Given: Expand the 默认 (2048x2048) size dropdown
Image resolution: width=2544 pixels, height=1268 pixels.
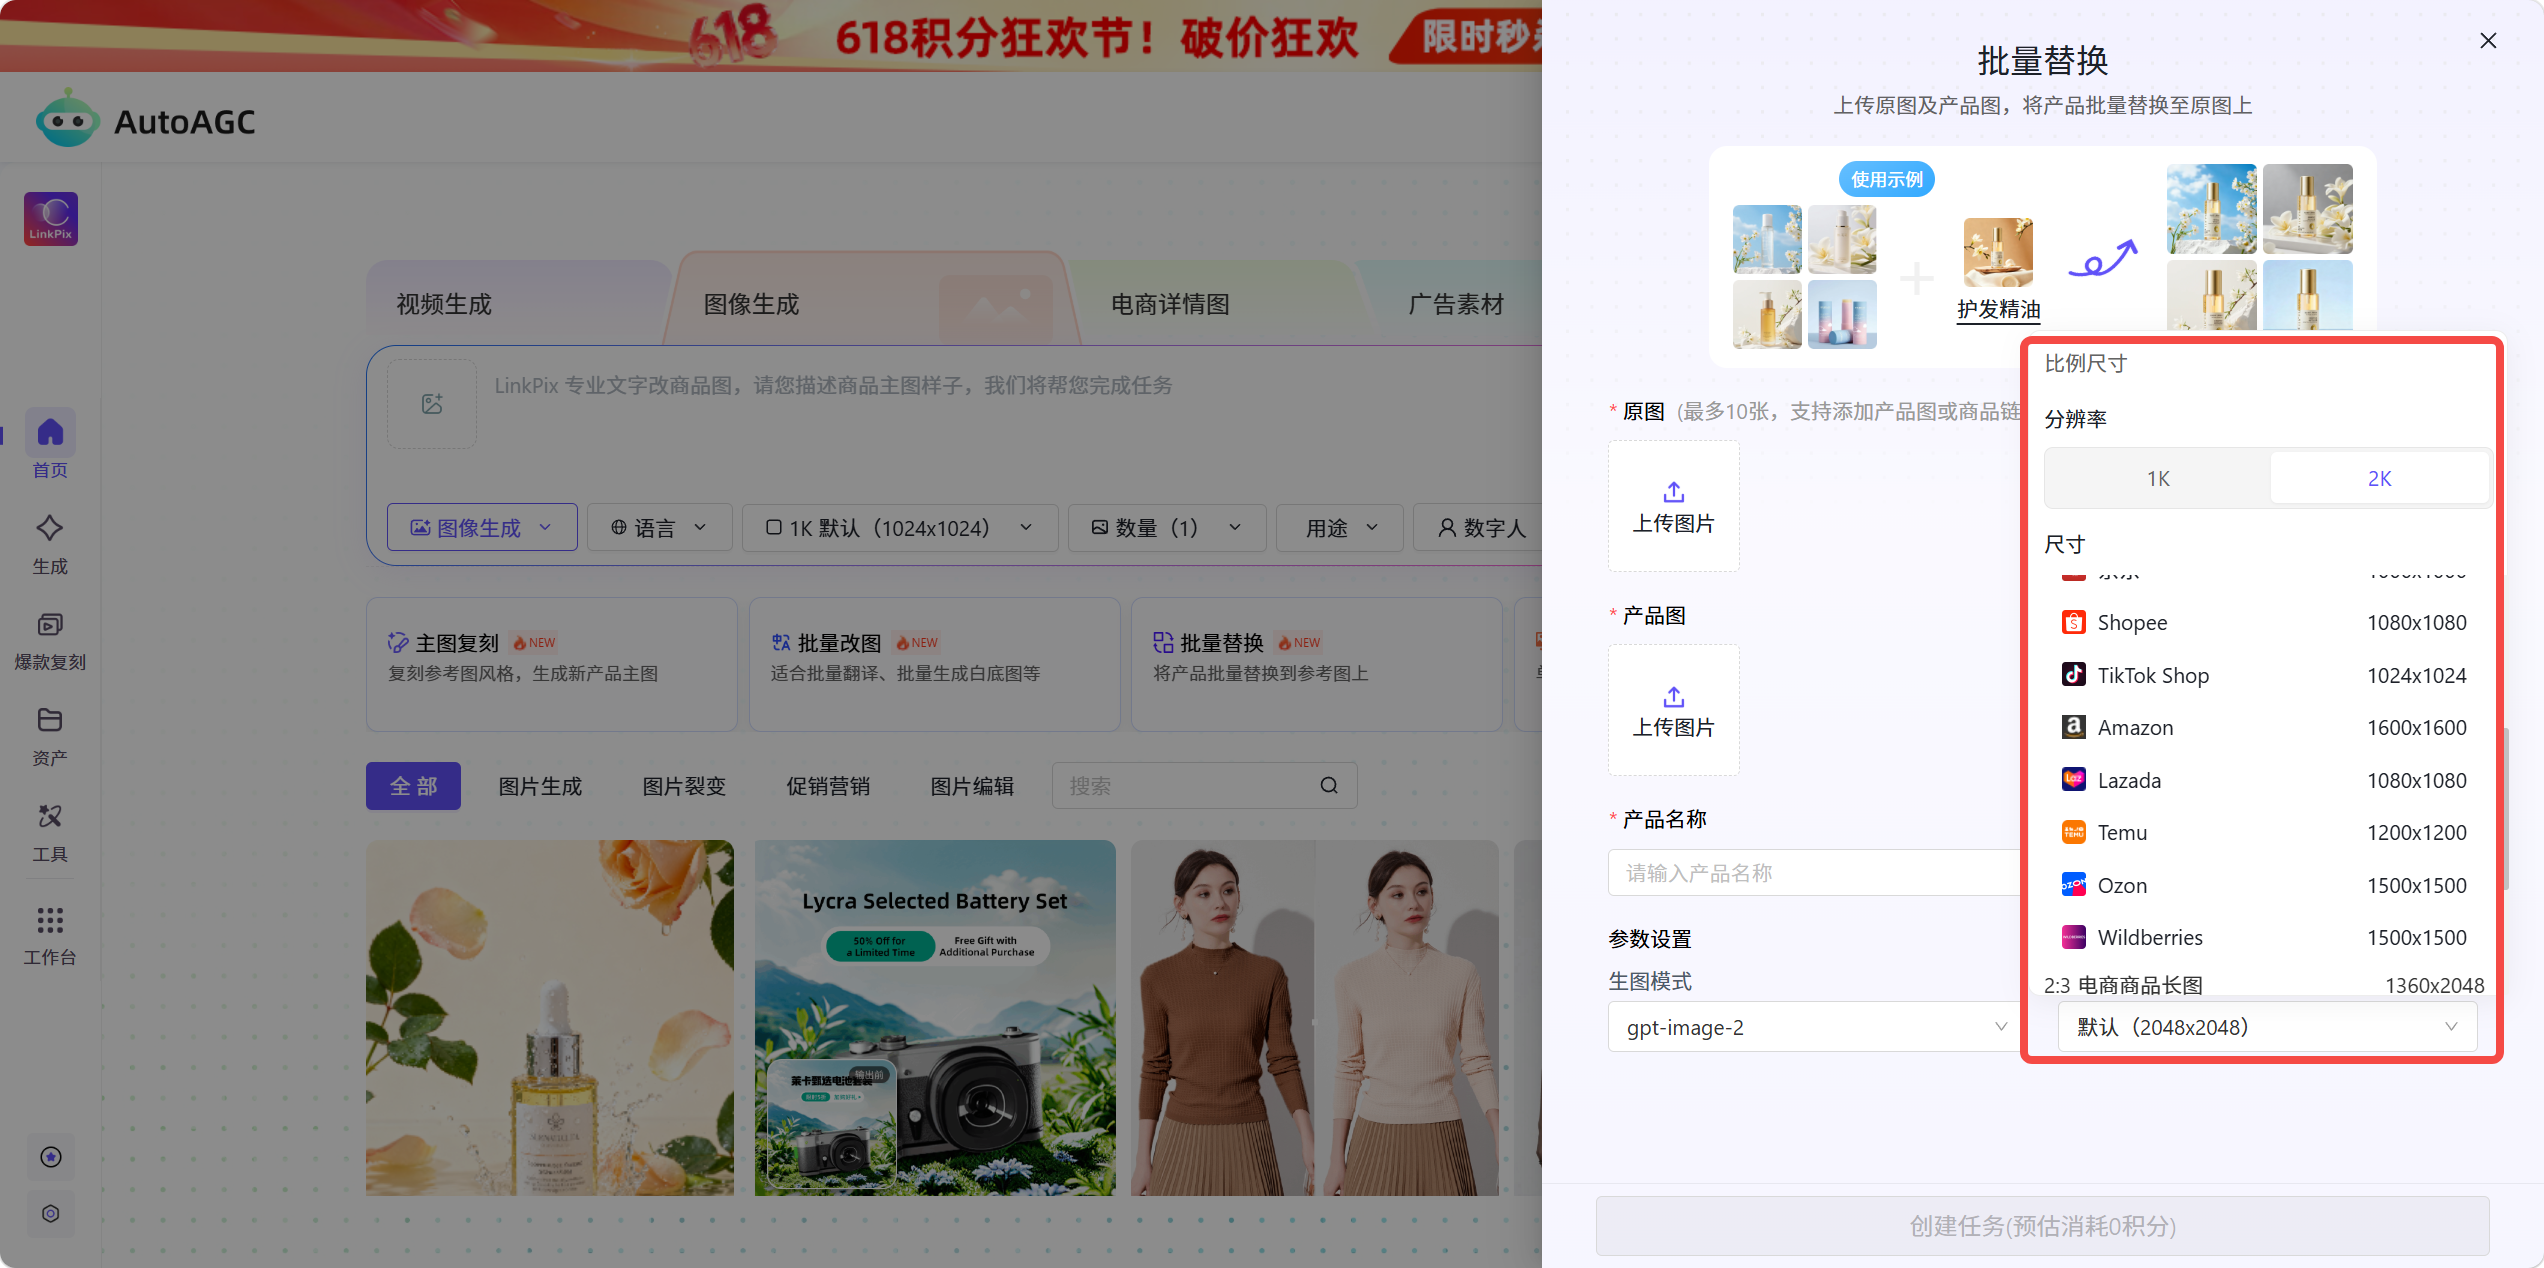Looking at the screenshot, I should click(2267, 1027).
